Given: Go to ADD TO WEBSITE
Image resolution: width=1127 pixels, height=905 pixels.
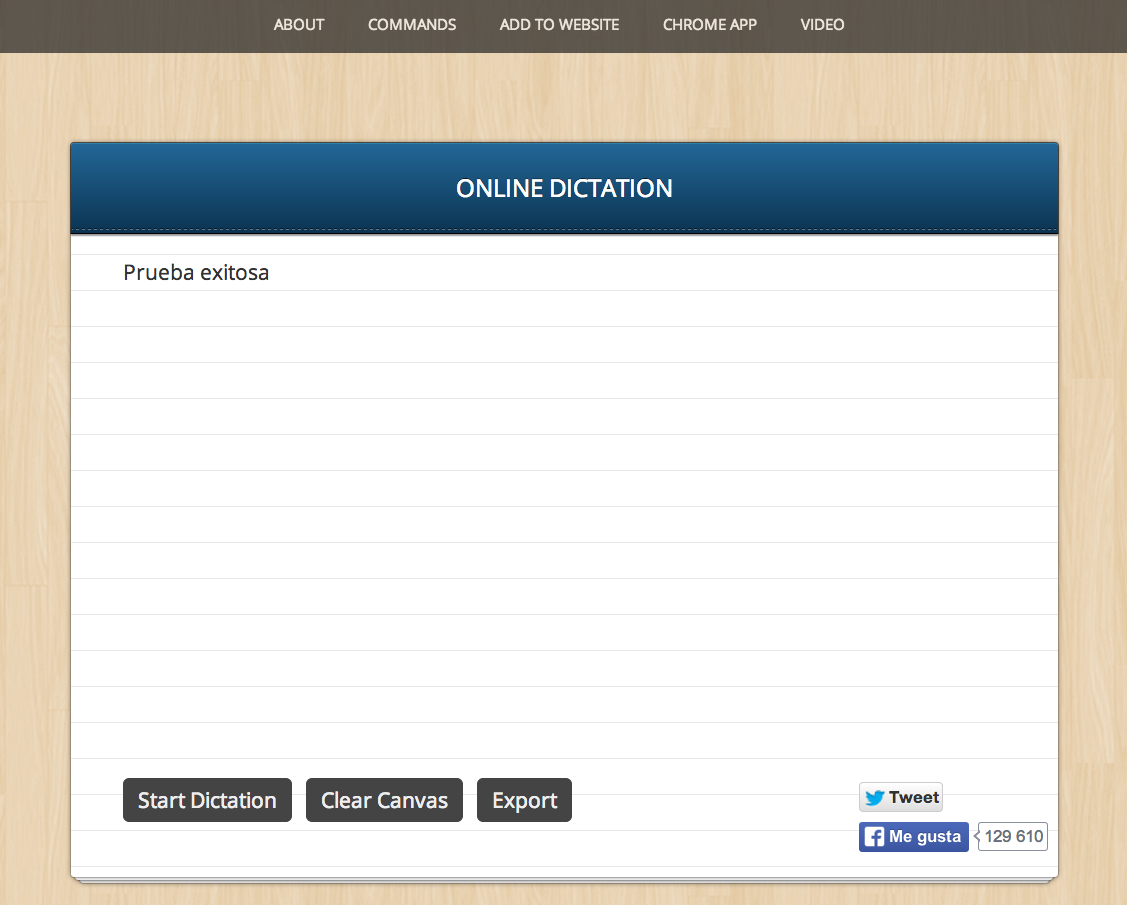Looking at the screenshot, I should (x=559, y=24).
